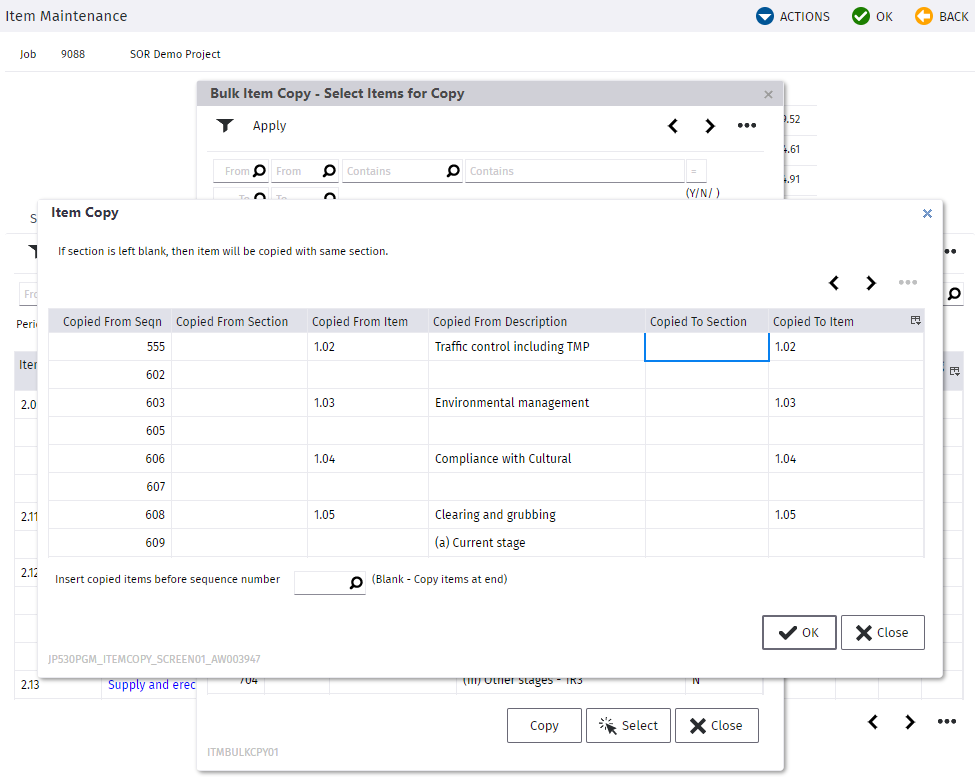
Task: Confirm Item Copy with the OK button
Action: click(799, 632)
